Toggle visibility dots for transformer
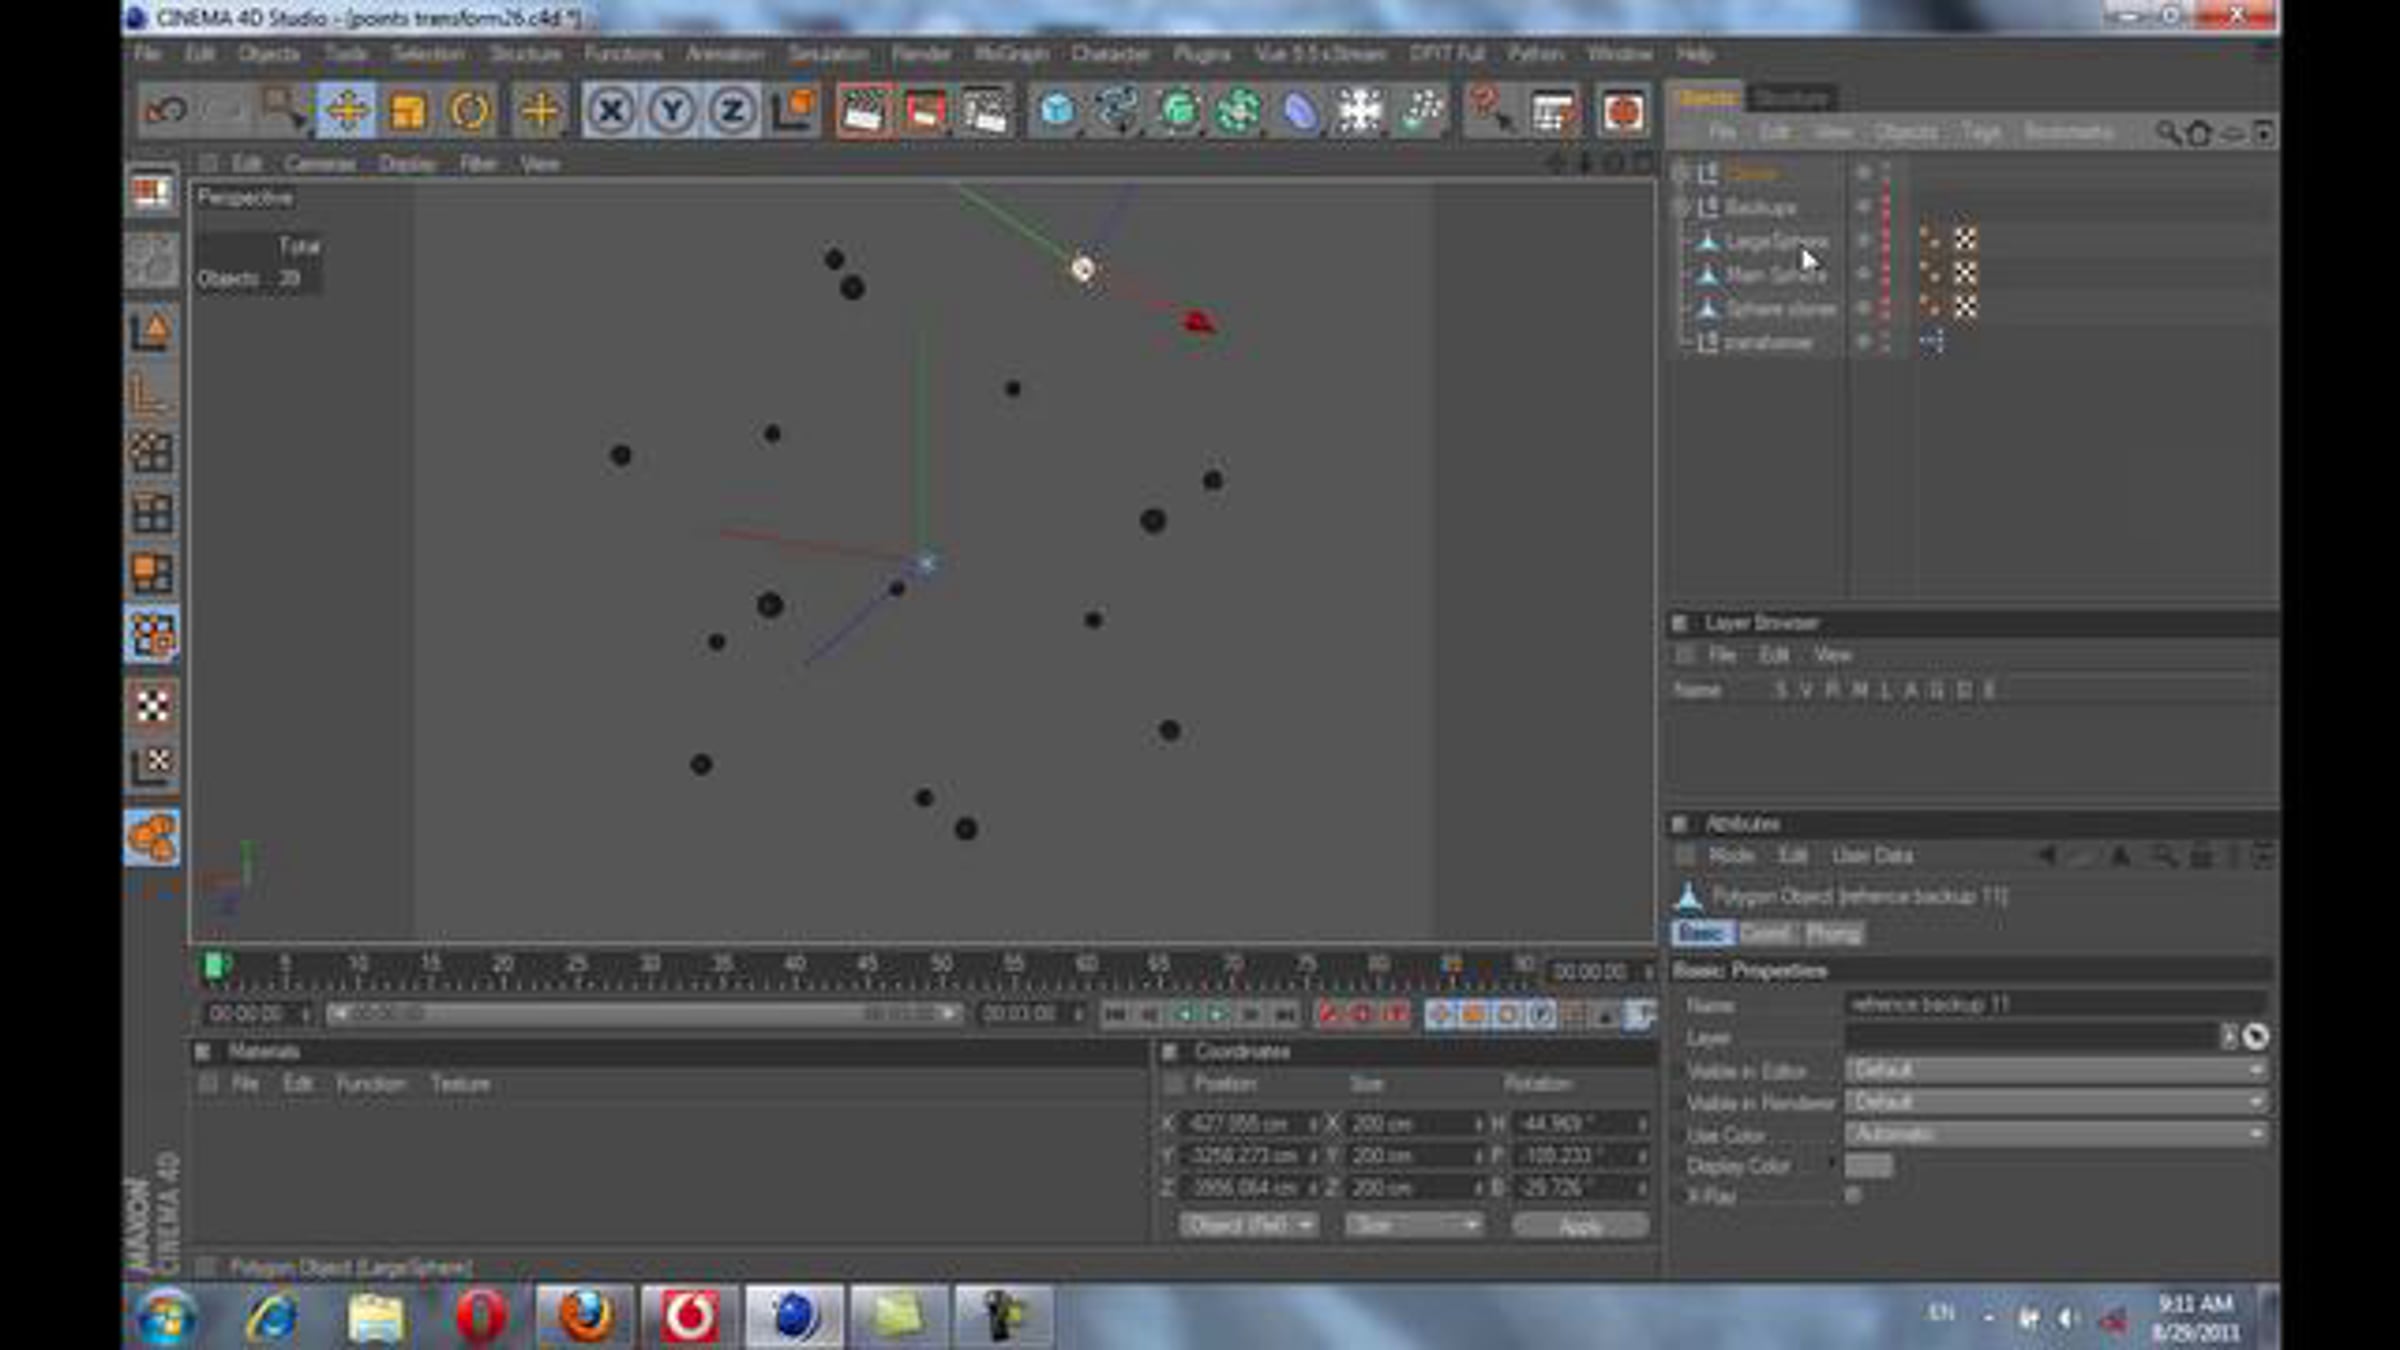 click(x=1885, y=342)
